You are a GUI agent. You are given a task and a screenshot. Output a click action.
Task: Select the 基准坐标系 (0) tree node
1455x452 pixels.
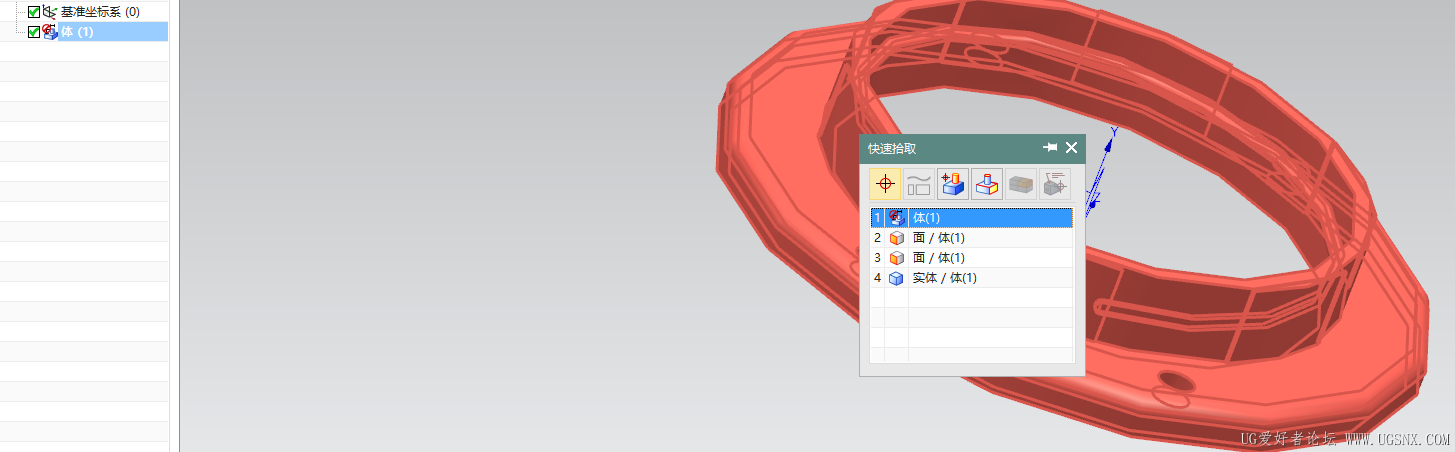click(100, 12)
